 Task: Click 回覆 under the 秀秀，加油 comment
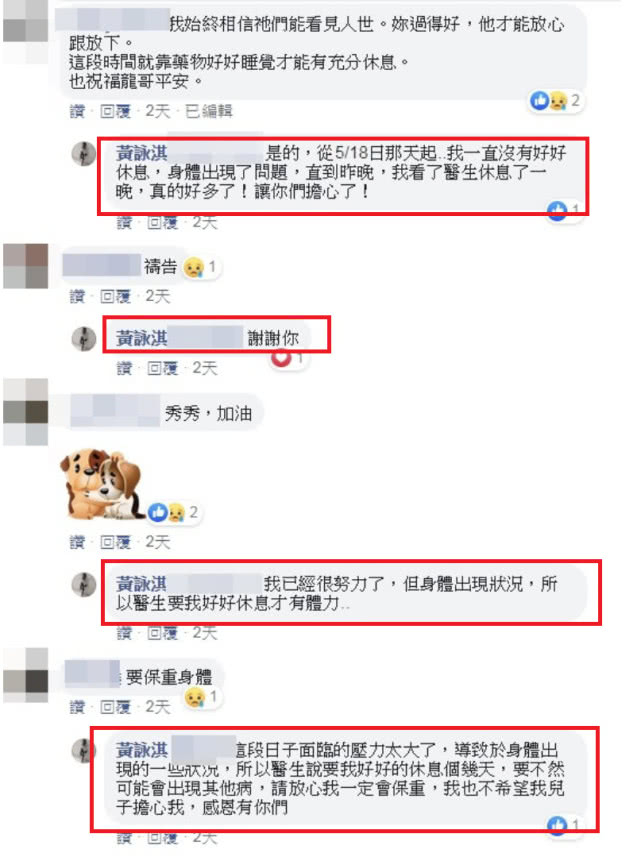point(116,542)
